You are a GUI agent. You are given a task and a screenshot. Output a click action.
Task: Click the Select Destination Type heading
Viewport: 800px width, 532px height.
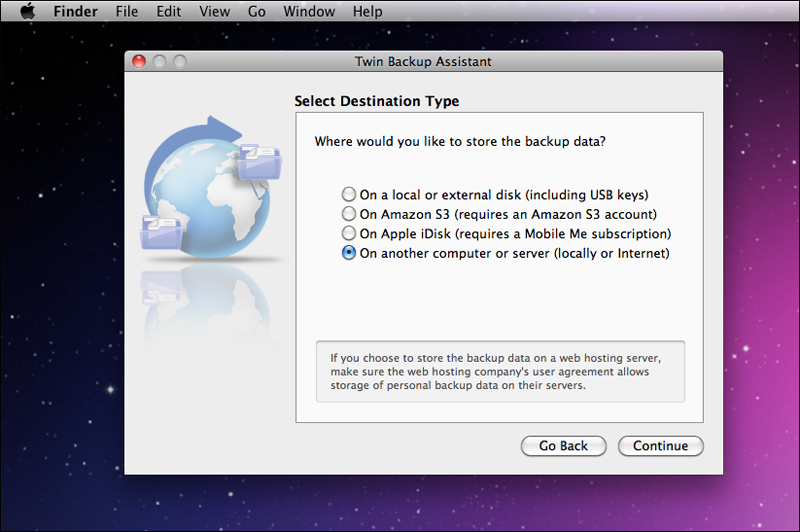(377, 101)
